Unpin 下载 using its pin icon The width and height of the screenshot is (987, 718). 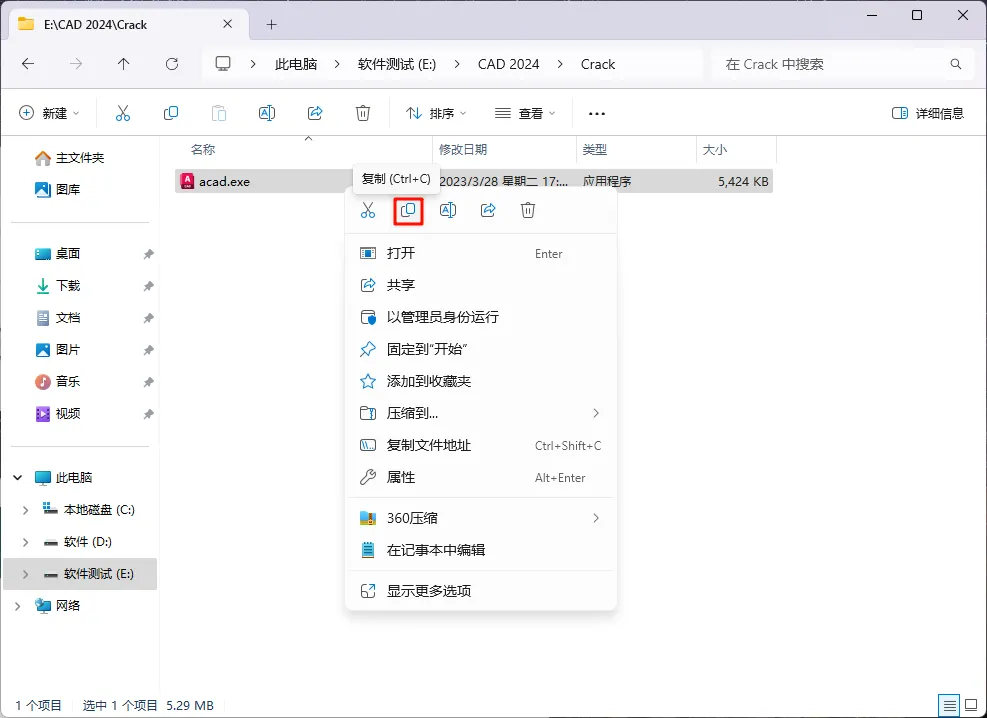coord(149,286)
